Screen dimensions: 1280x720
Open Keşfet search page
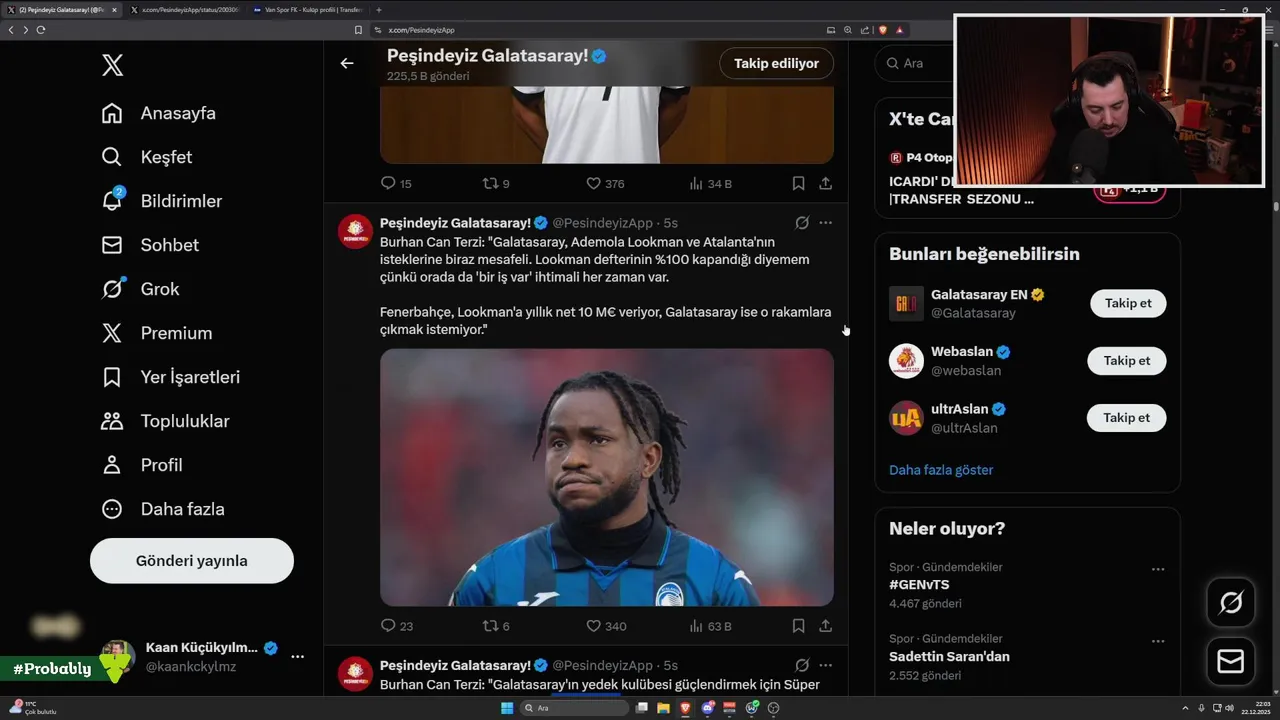tap(147, 157)
